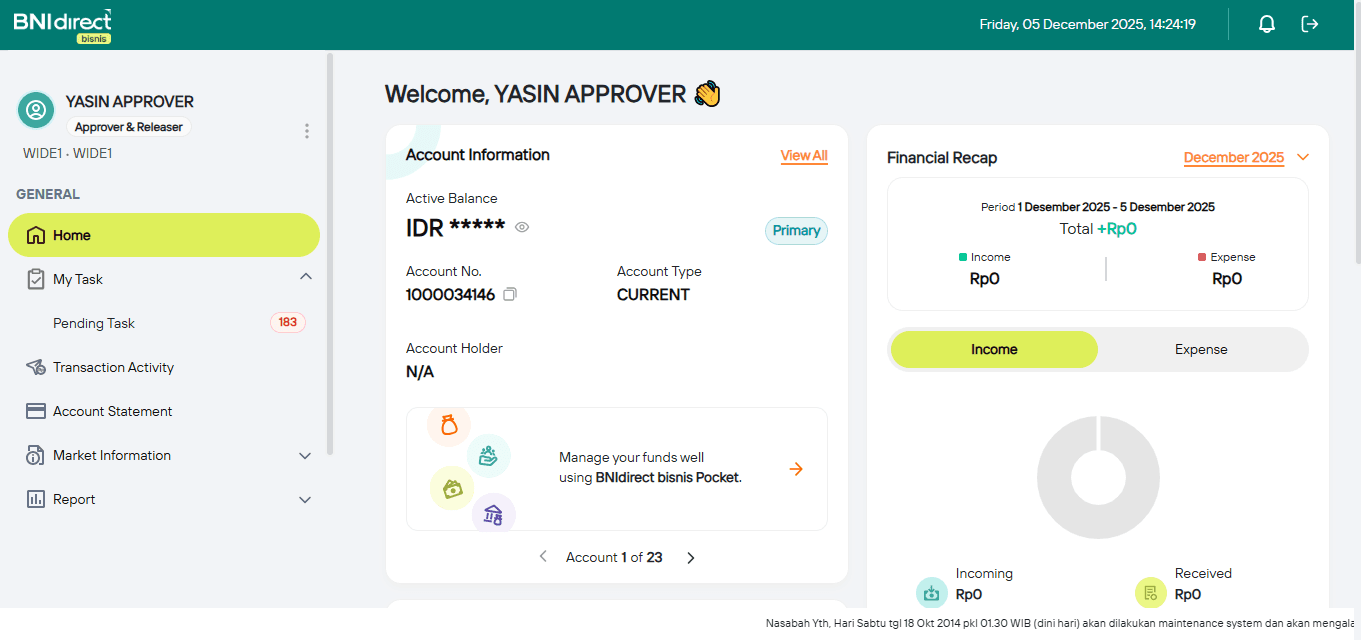The height and width of the screenshot is (640, 1361).
Task: Click the chevron beside December 2025
Action: coord(1302,157)
